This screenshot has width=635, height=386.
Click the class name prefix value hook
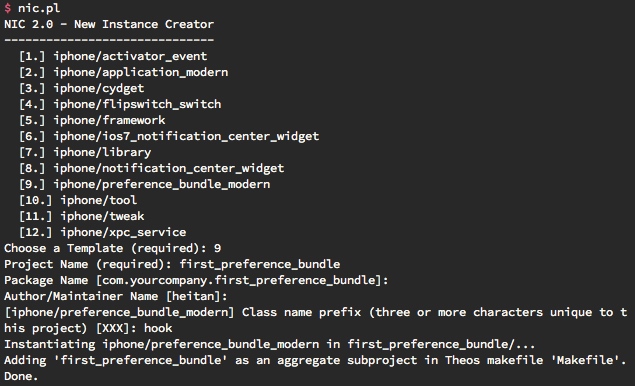pyautogui.click(x=158, y=328)
